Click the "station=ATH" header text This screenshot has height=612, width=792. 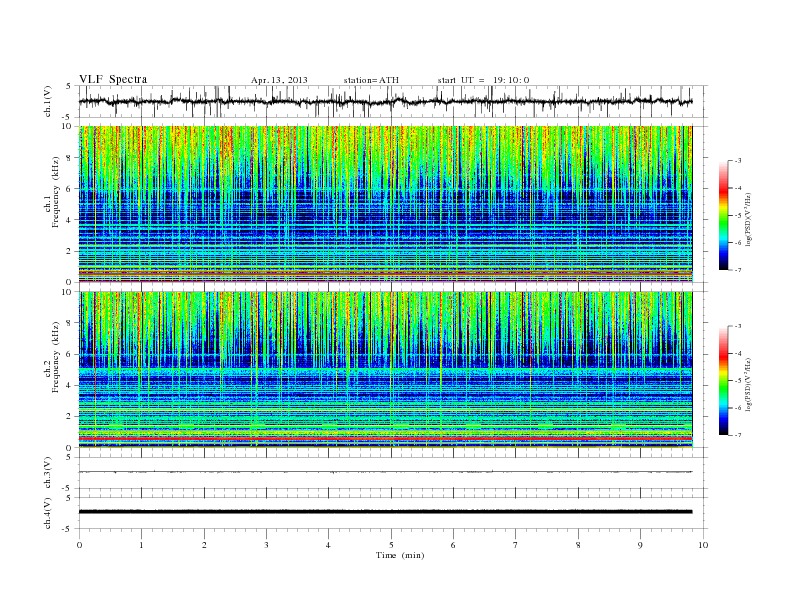[371, 80]
